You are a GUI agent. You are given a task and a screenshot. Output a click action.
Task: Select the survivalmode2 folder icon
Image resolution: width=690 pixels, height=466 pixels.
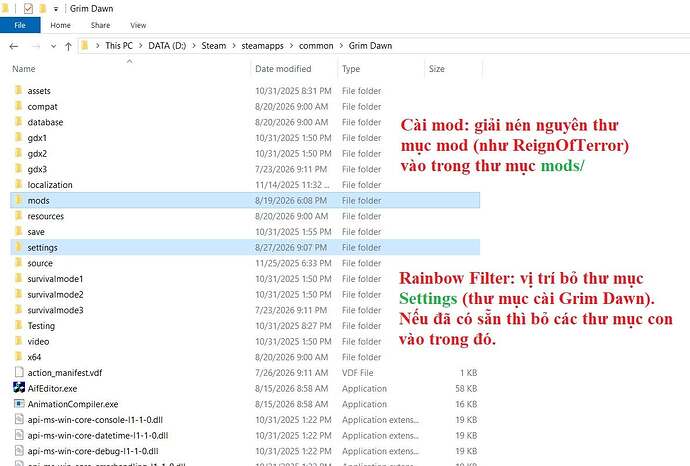point(18,294)
